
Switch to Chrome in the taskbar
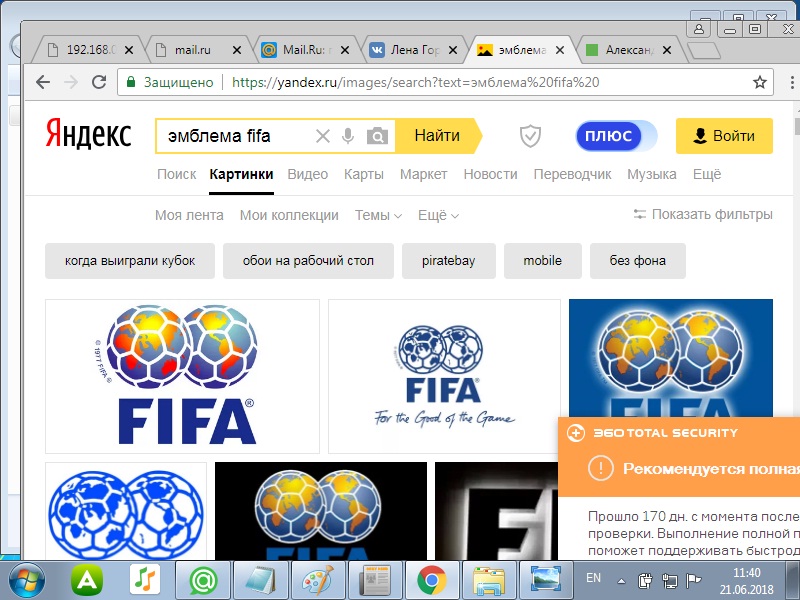432,580
